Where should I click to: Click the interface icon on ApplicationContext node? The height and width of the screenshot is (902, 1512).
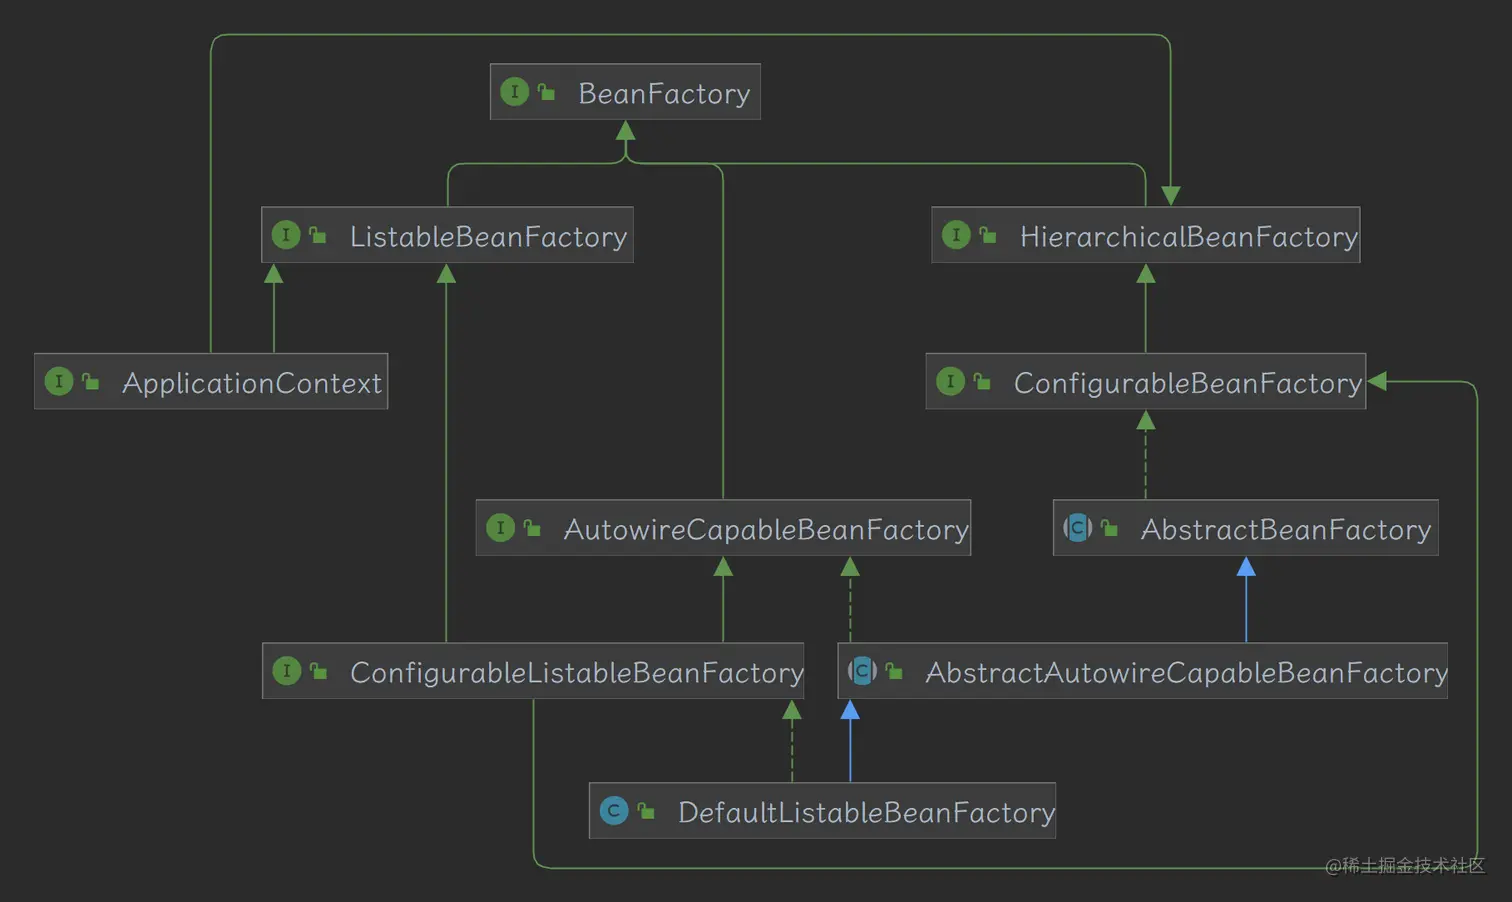click(x=59, y=381)
